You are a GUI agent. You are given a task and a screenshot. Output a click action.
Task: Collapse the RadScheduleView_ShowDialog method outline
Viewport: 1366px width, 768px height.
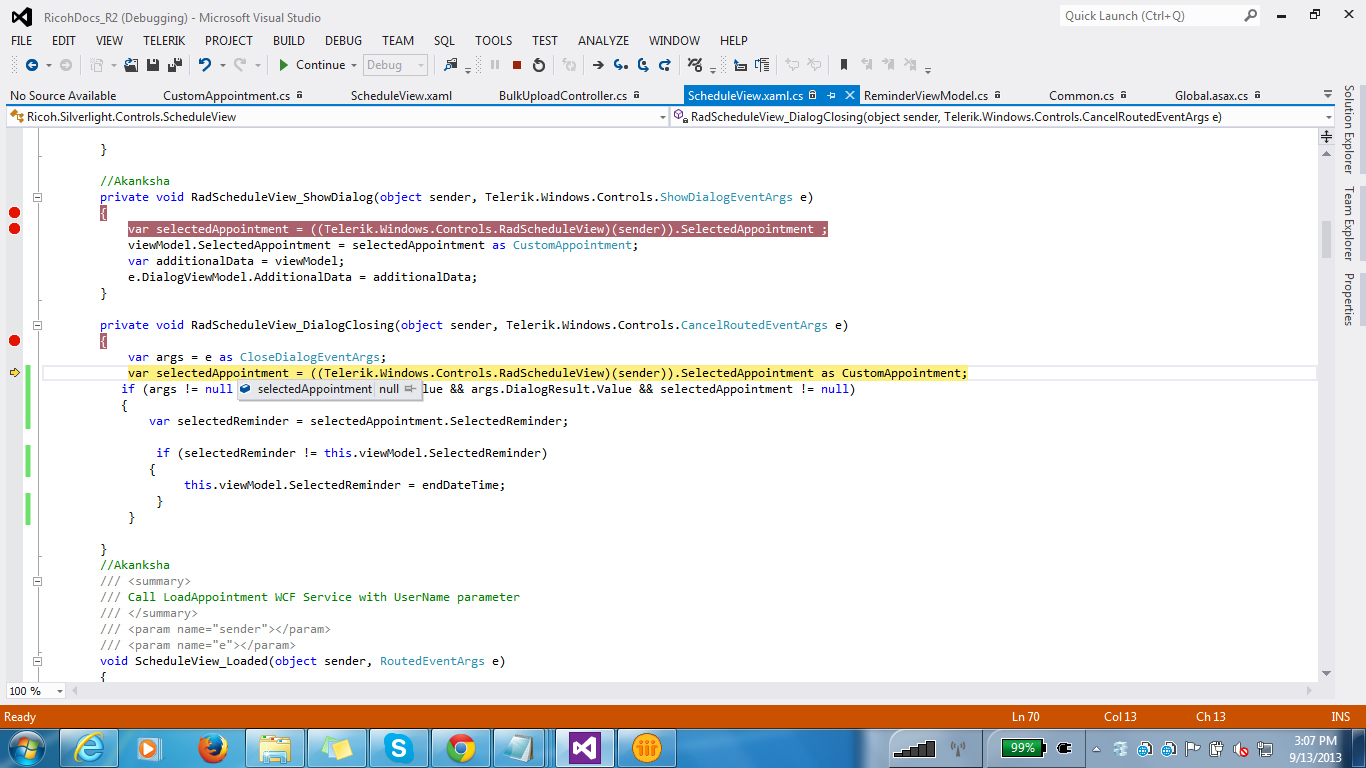(x=37, y=197)
